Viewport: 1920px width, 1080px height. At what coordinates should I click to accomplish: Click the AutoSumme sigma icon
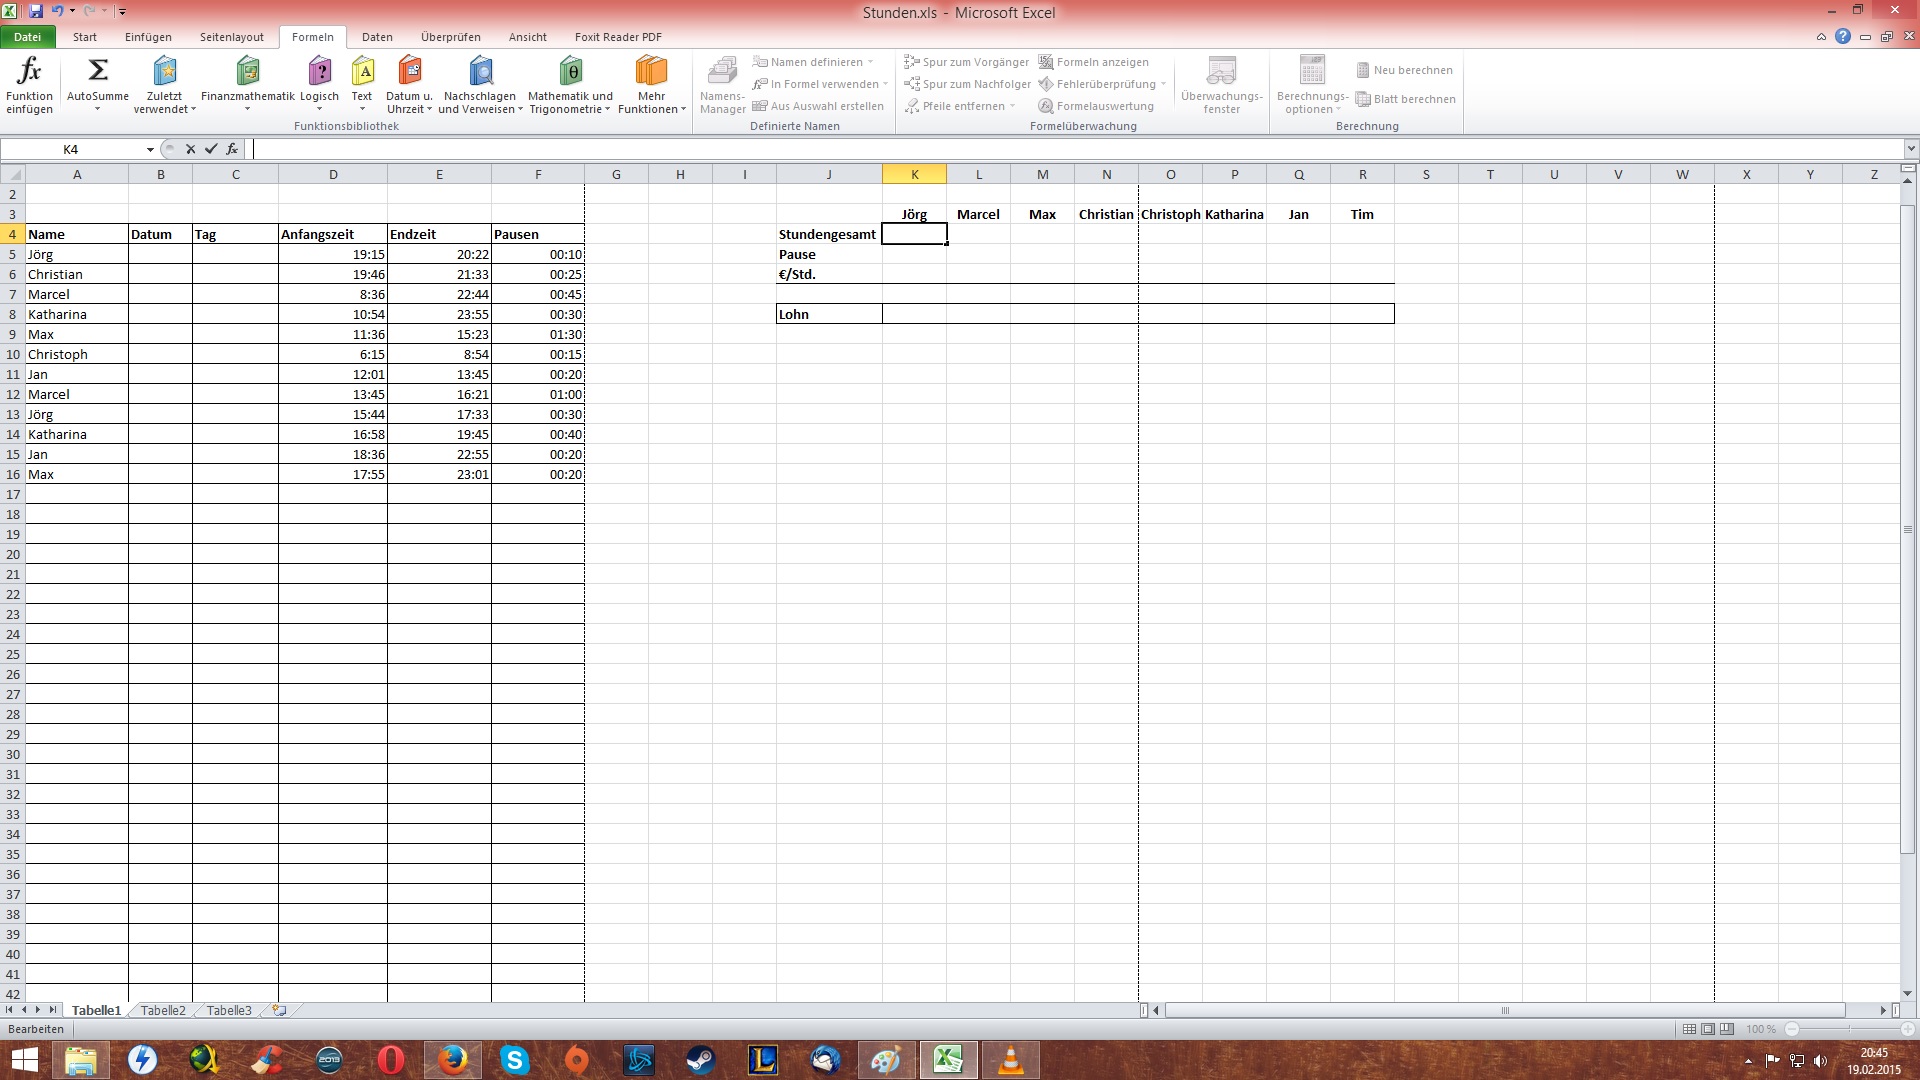98,72
